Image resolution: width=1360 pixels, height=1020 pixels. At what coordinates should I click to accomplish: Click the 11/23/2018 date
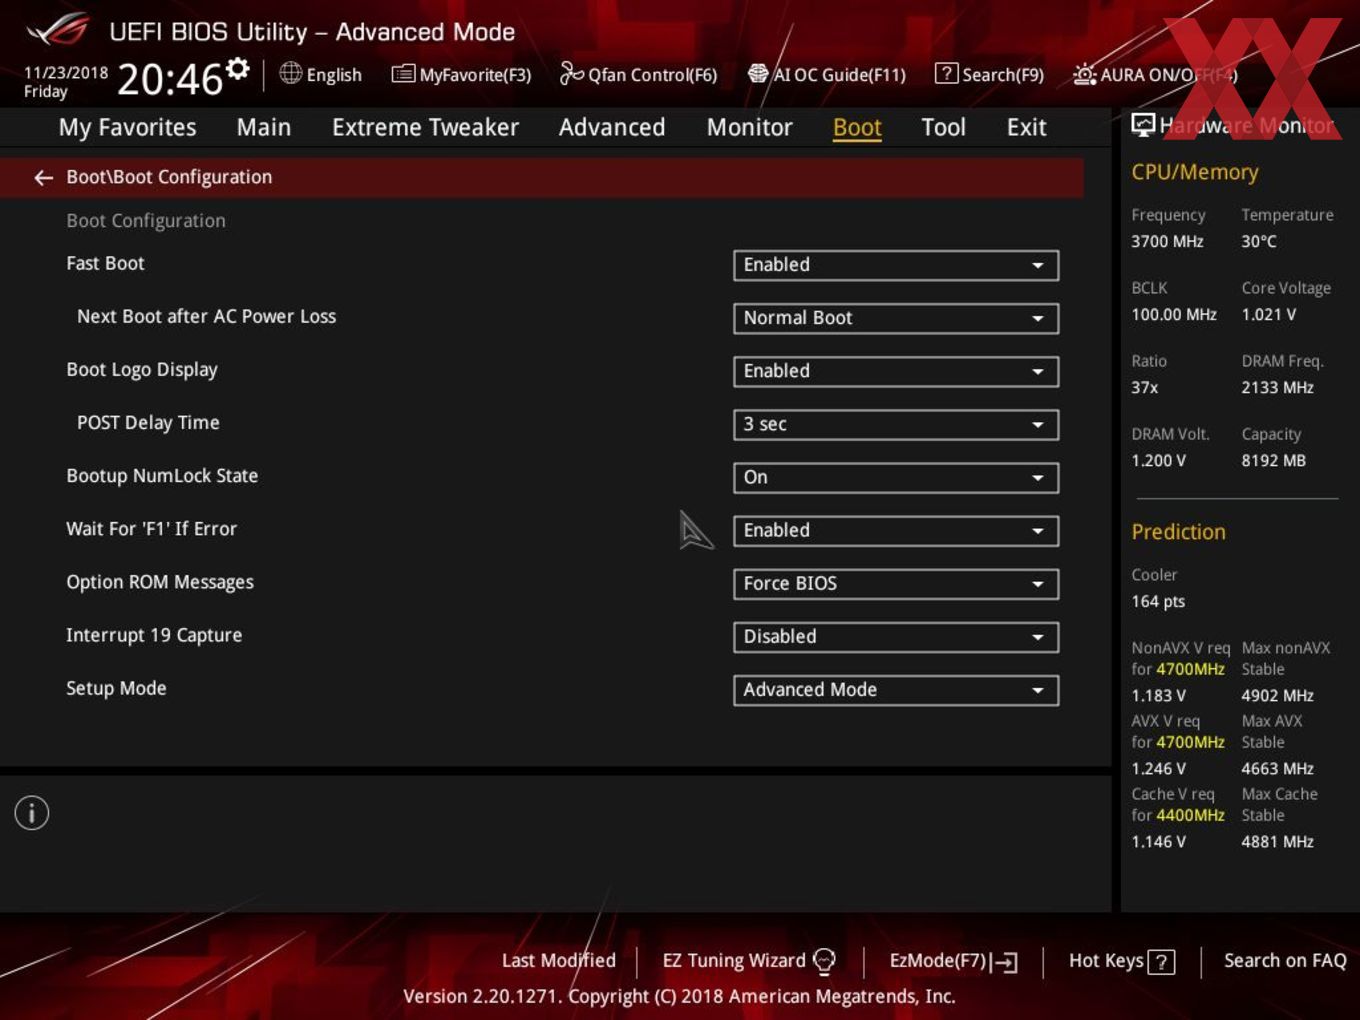point(66,73)
